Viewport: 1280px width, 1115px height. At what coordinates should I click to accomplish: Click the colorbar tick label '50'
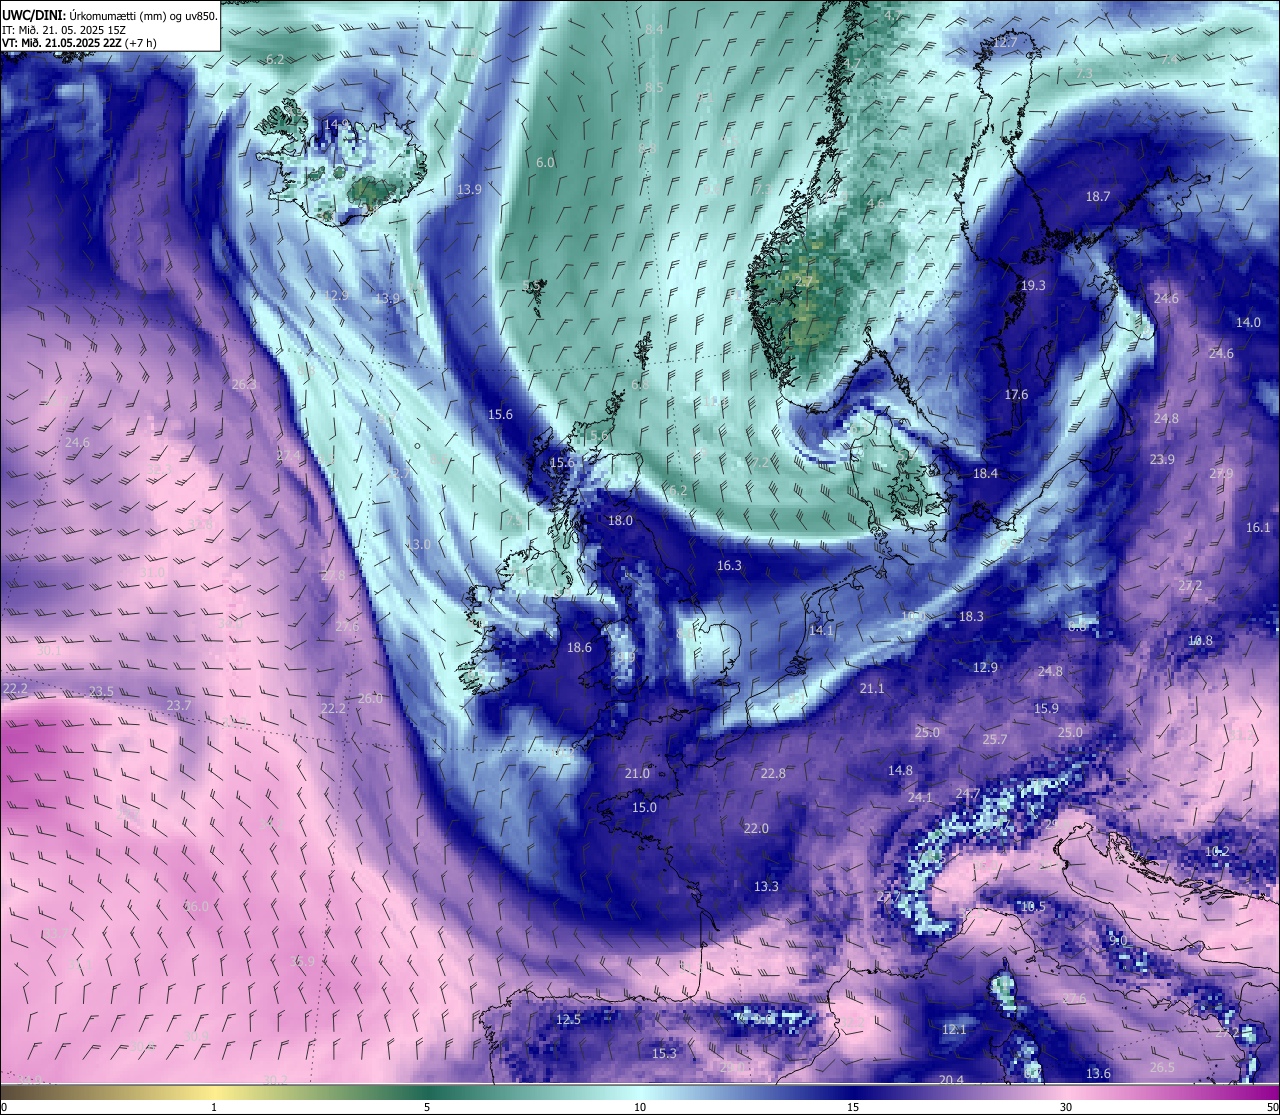pyautogui.click(x=1272, y=1107)
